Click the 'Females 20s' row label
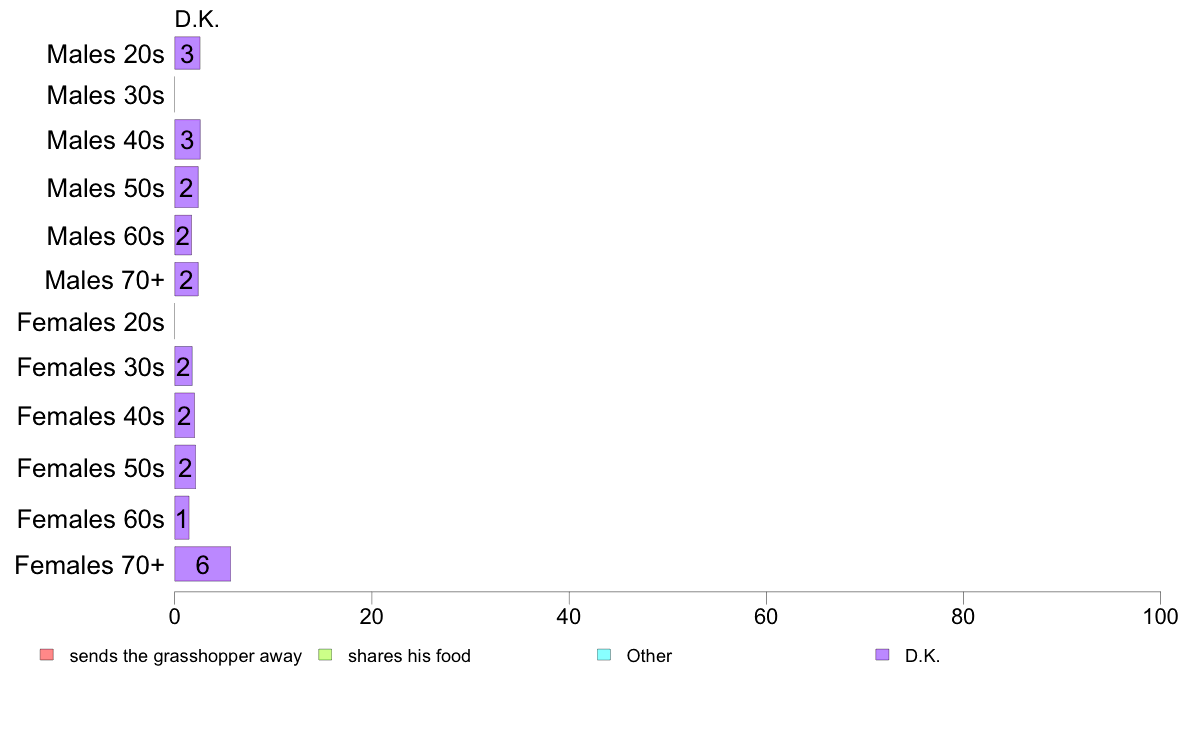Image resolution: width=1188 pixels, height=736 pixels. click(x=91, y=322)
